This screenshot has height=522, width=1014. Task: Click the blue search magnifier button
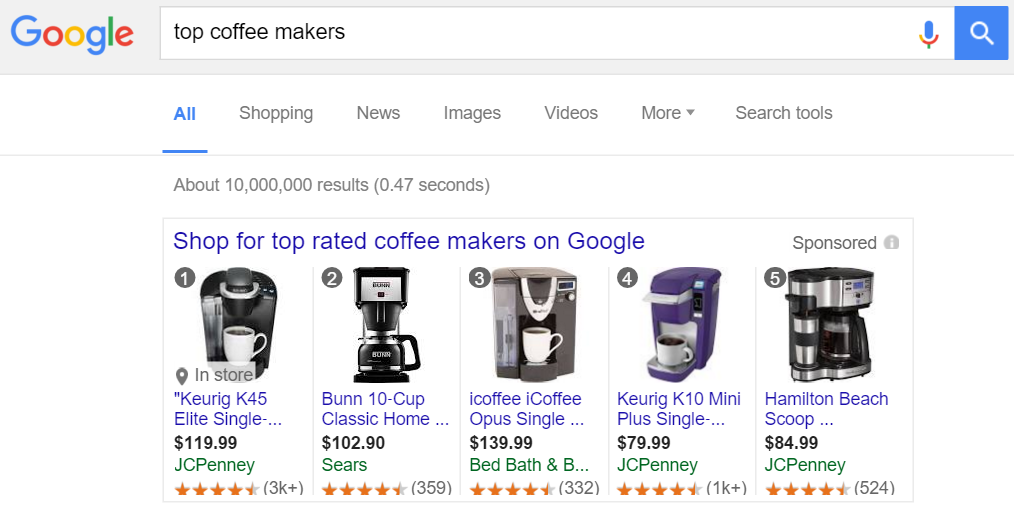[981, 33]
